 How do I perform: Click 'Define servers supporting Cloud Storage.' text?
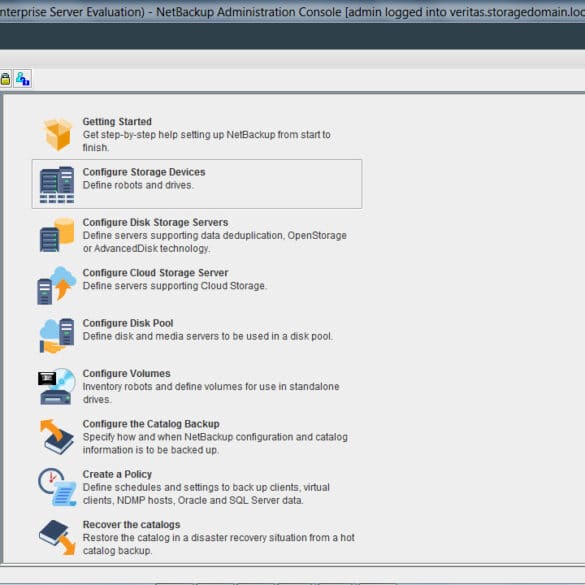pyautogui.click(x=175, y=286)
